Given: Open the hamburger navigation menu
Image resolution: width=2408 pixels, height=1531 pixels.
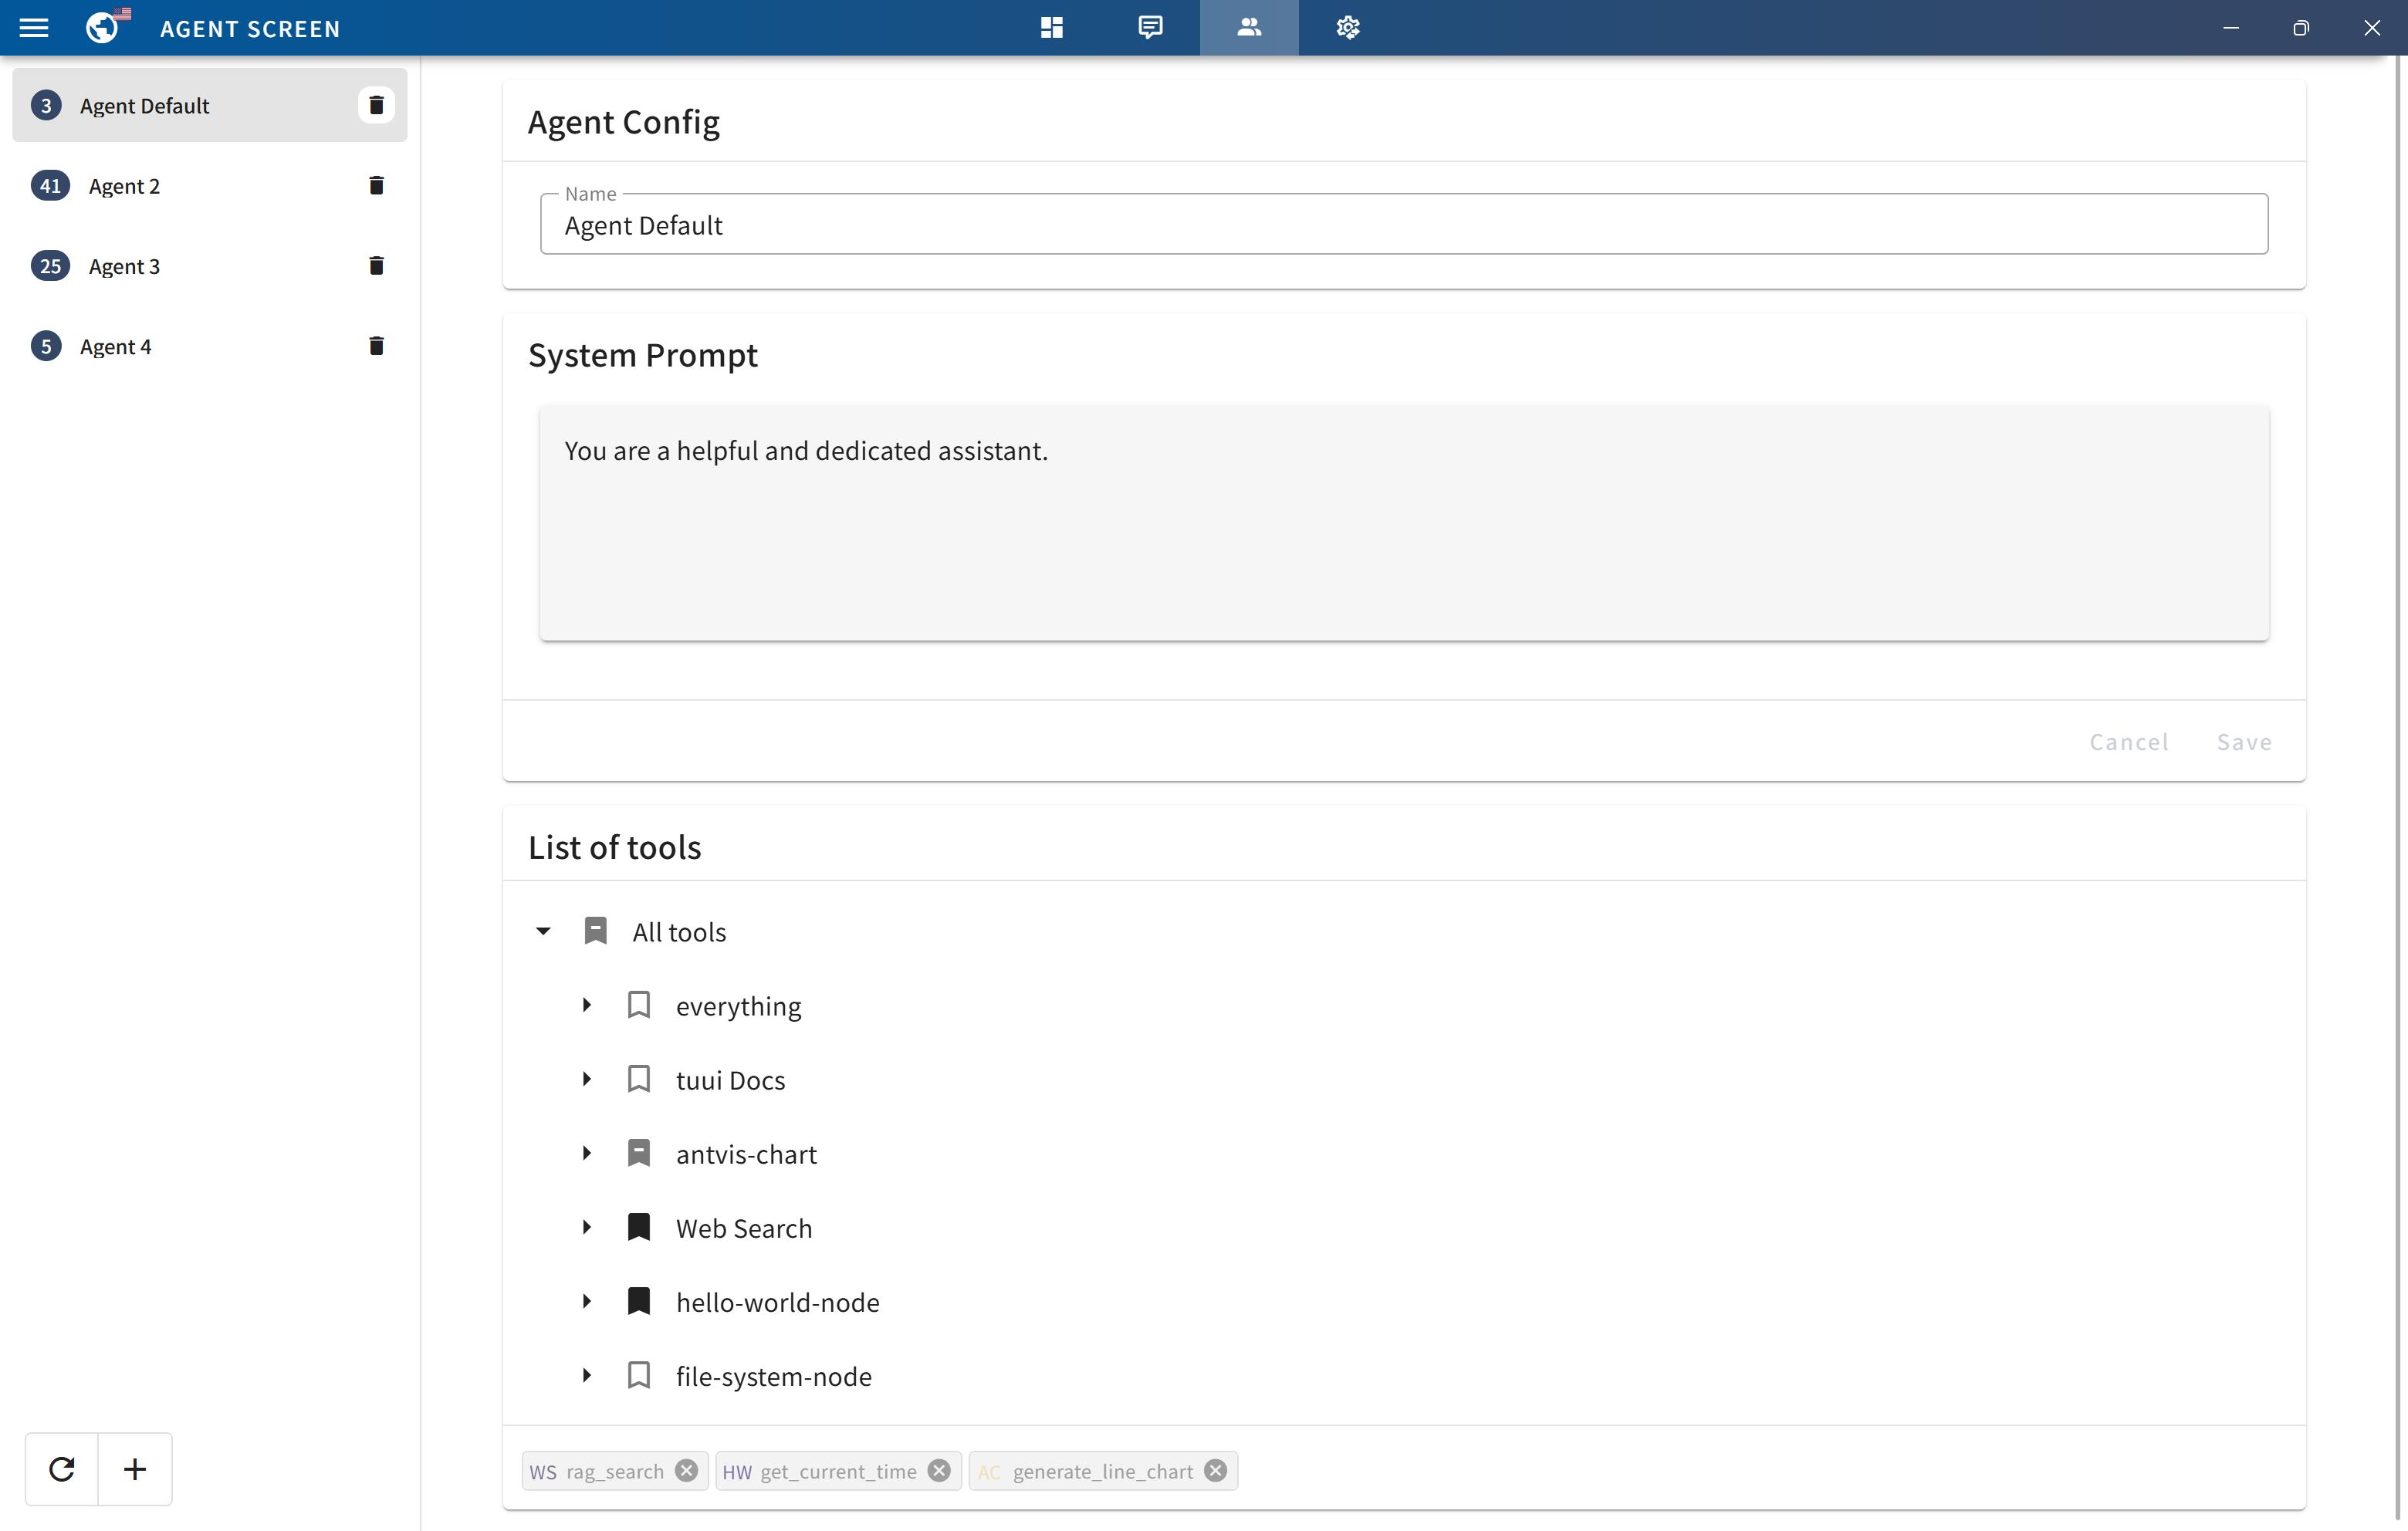Looking at the screenshot, I should 34,28.
